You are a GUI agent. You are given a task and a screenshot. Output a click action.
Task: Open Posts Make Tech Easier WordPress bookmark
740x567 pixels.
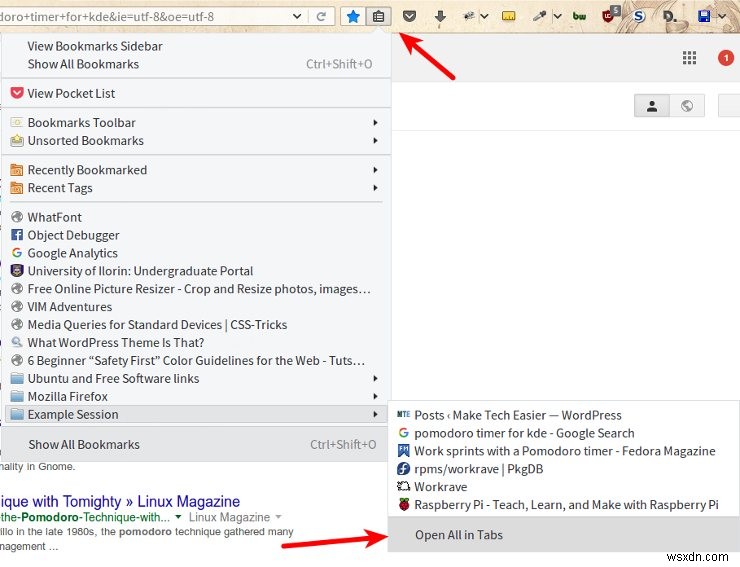click(x=564, y=415)
